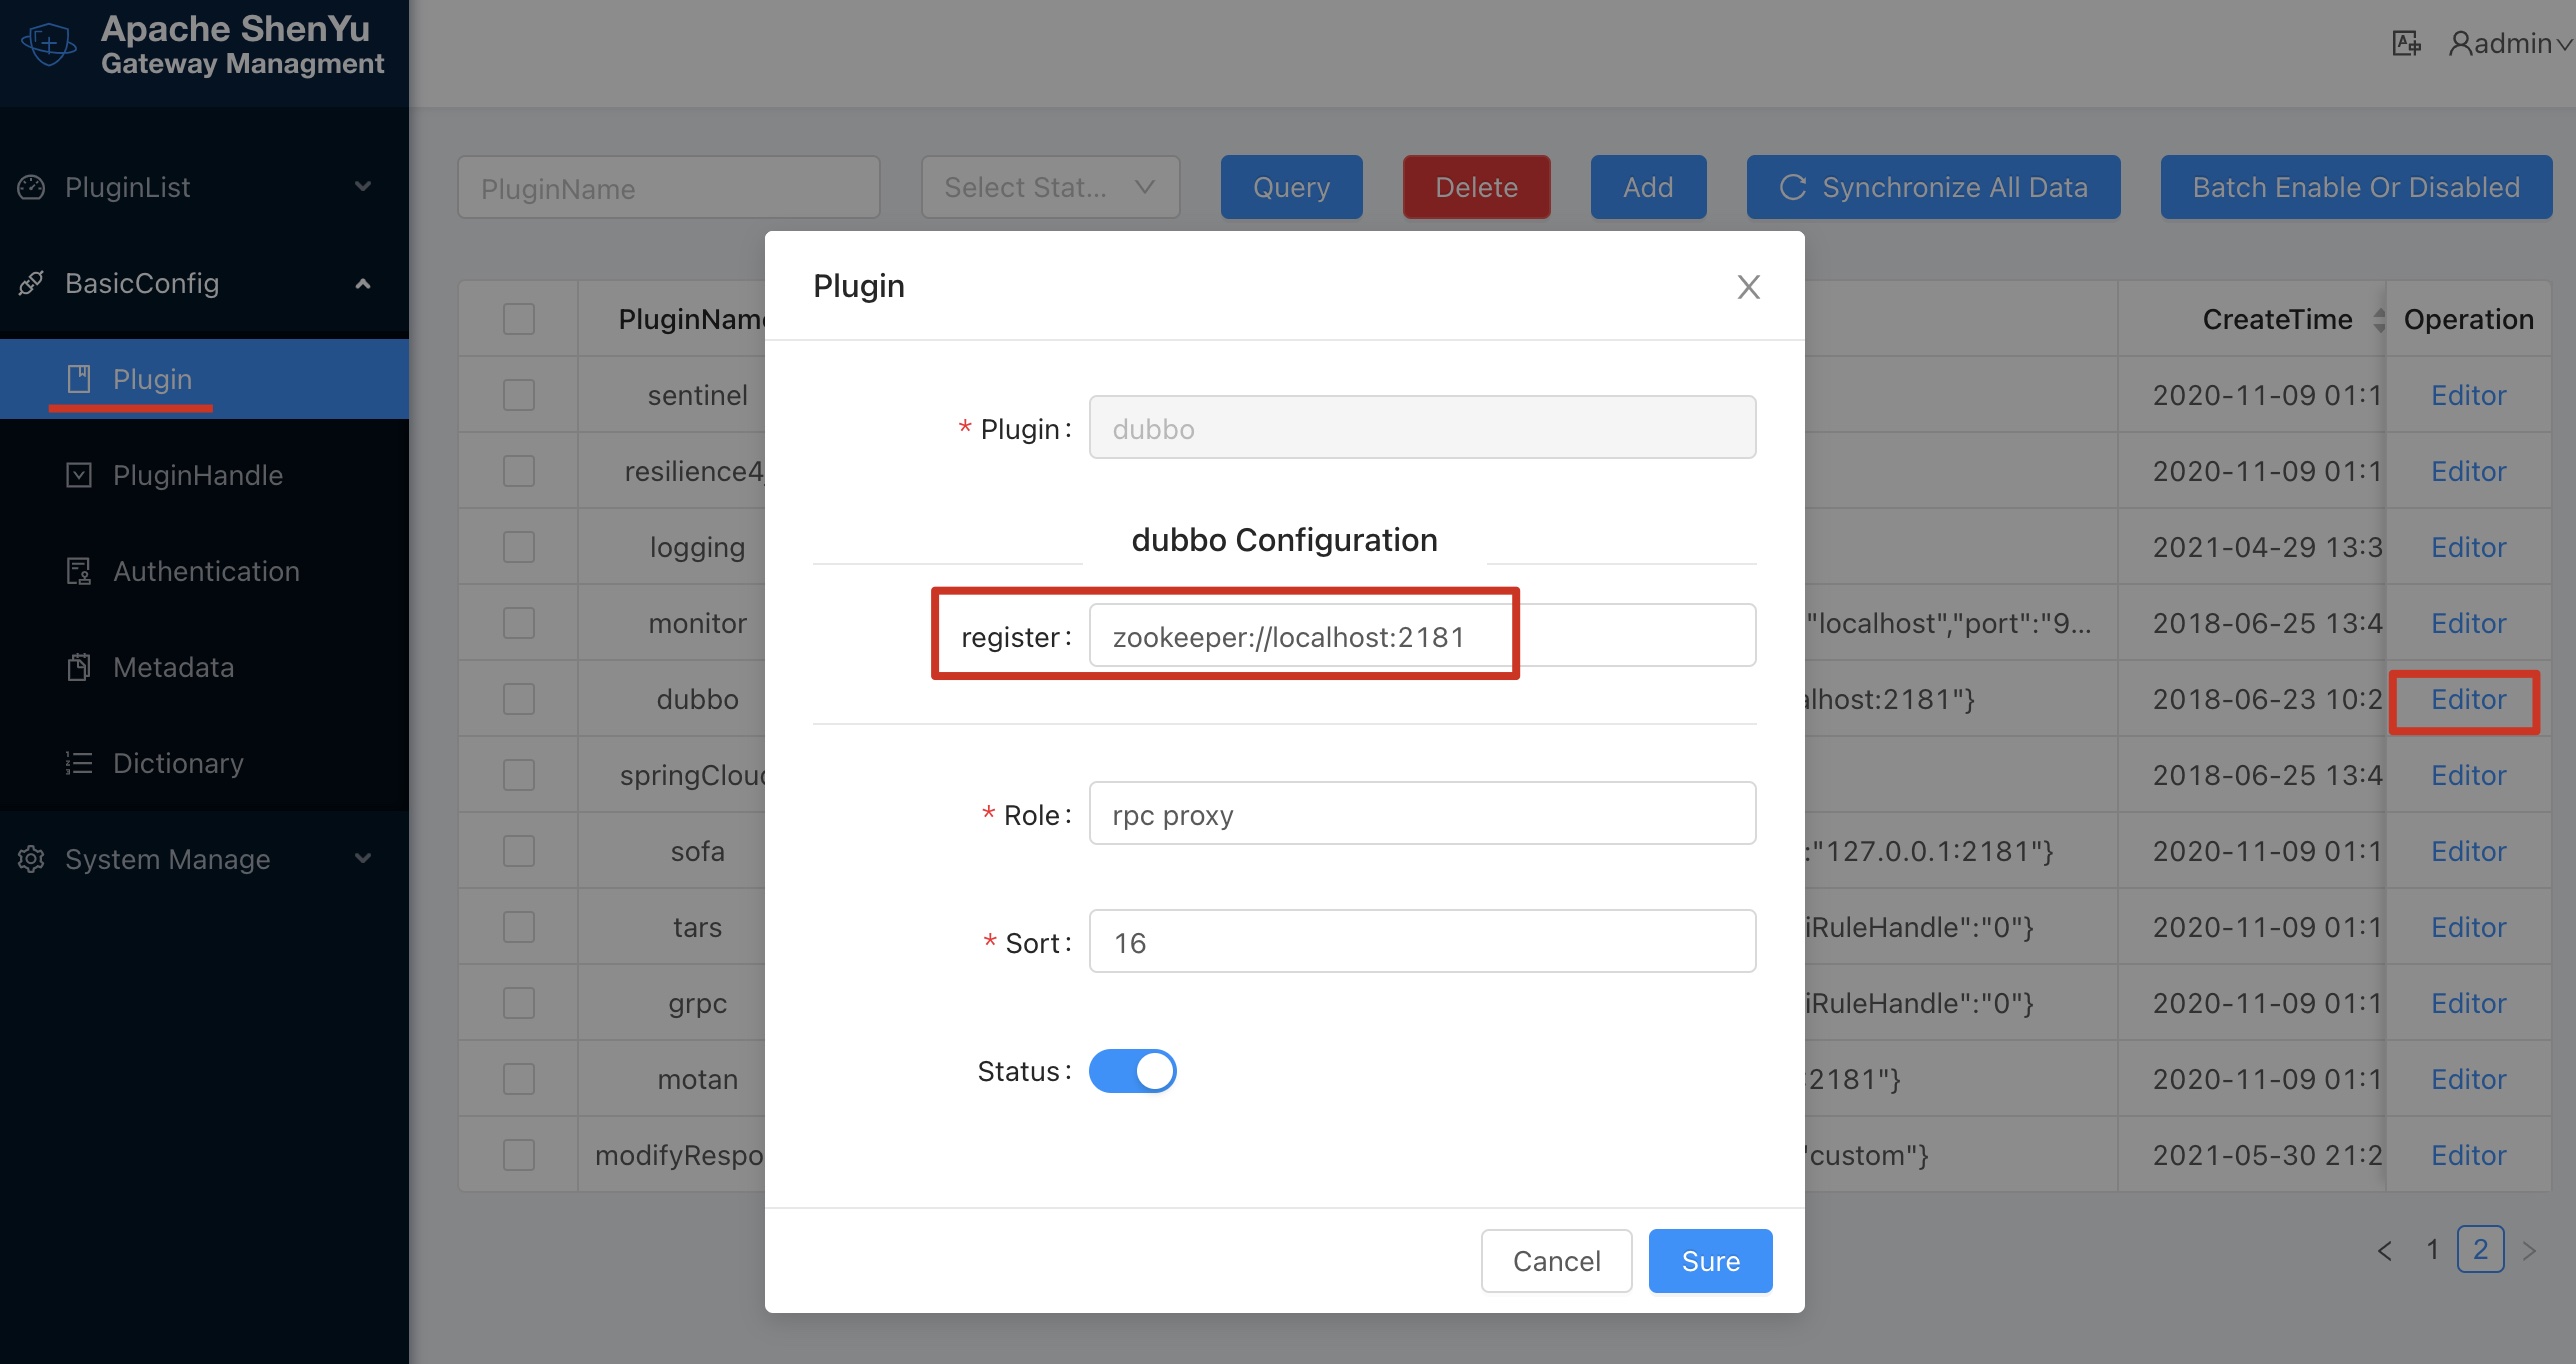Confirm with the Sure button
Screen dimensions: 2576x1364
tap(1710, 1261)
